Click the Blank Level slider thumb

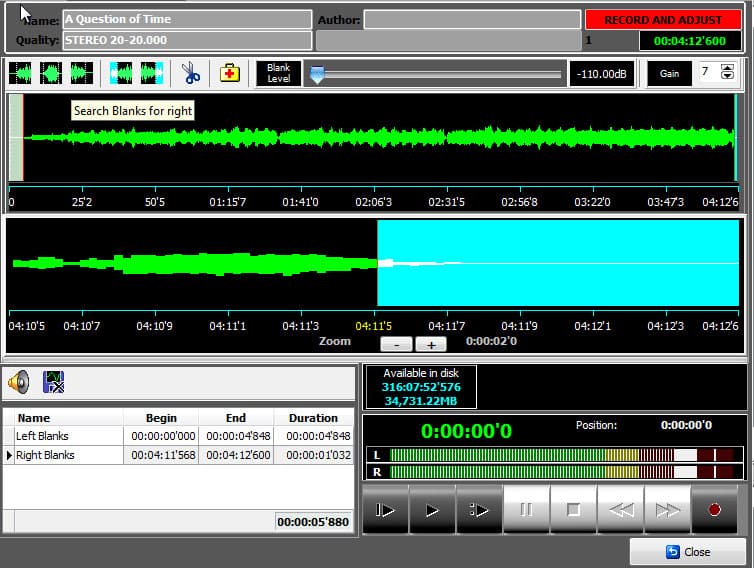click(x=317, y=75)
